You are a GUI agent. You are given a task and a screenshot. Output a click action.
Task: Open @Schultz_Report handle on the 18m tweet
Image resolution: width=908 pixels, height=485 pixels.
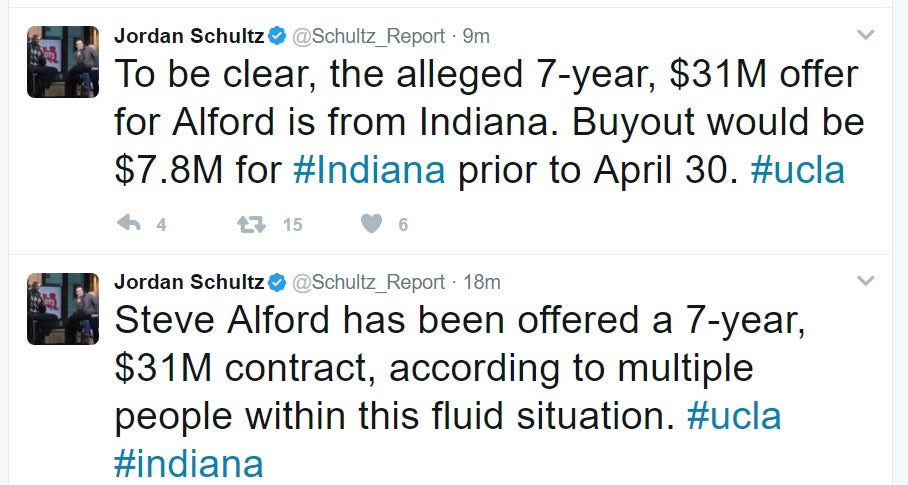click(x=367, y=283)
